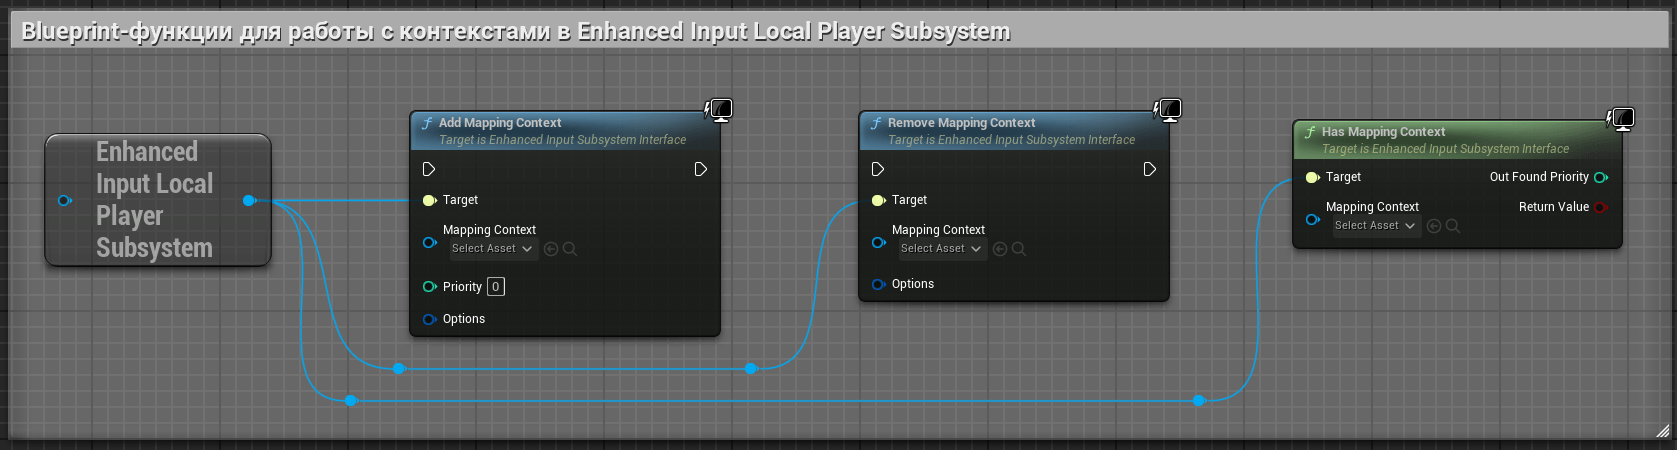Open Select Asset dropdown in Add Mapping Context
This screenshot has width=1677, height=450.
[x=492, y=249]
